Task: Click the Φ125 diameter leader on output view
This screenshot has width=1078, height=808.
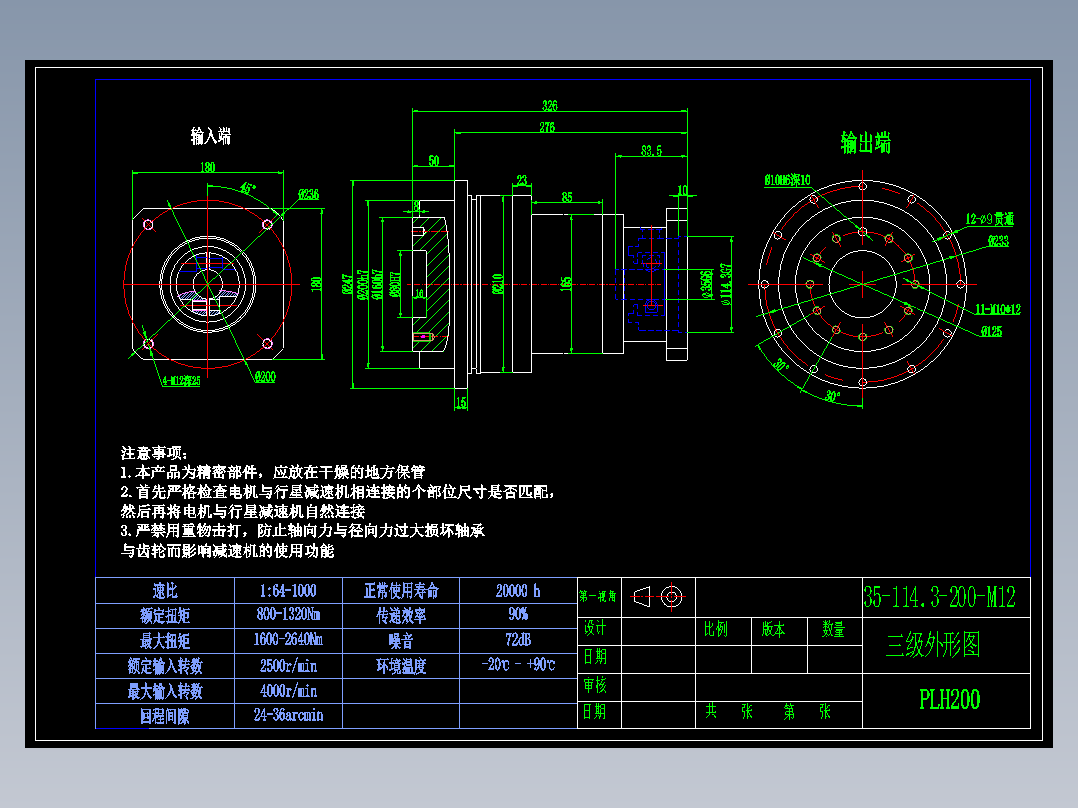Action: (991, 331)
